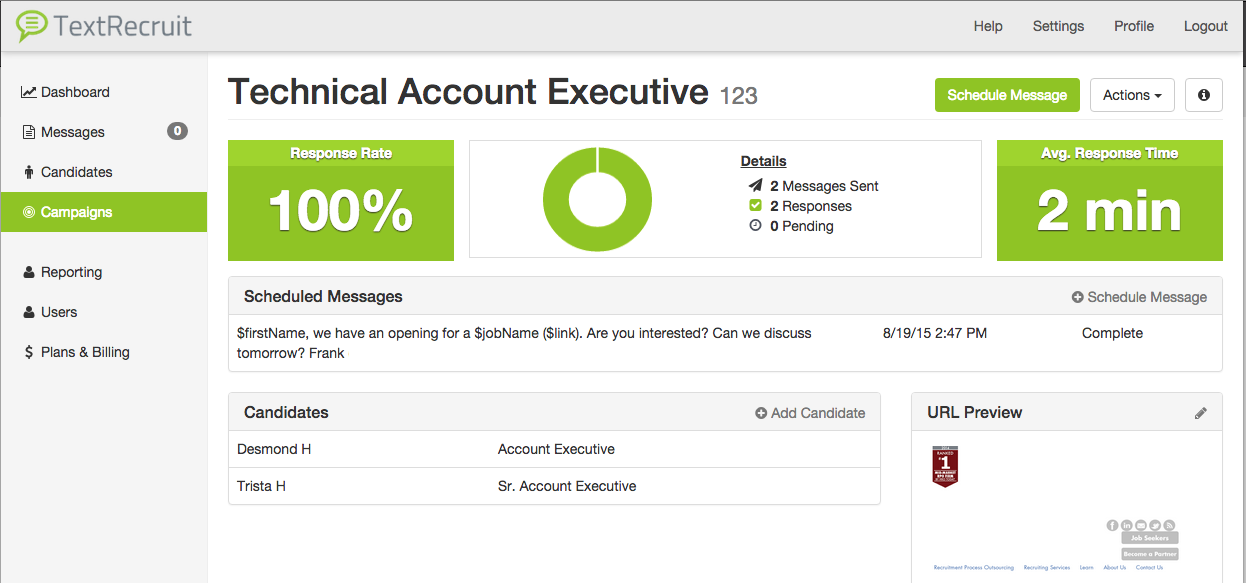Click the TextRecruit speech bubble logo
This screenshot has height=583, width=1246.
click(32, 26)
